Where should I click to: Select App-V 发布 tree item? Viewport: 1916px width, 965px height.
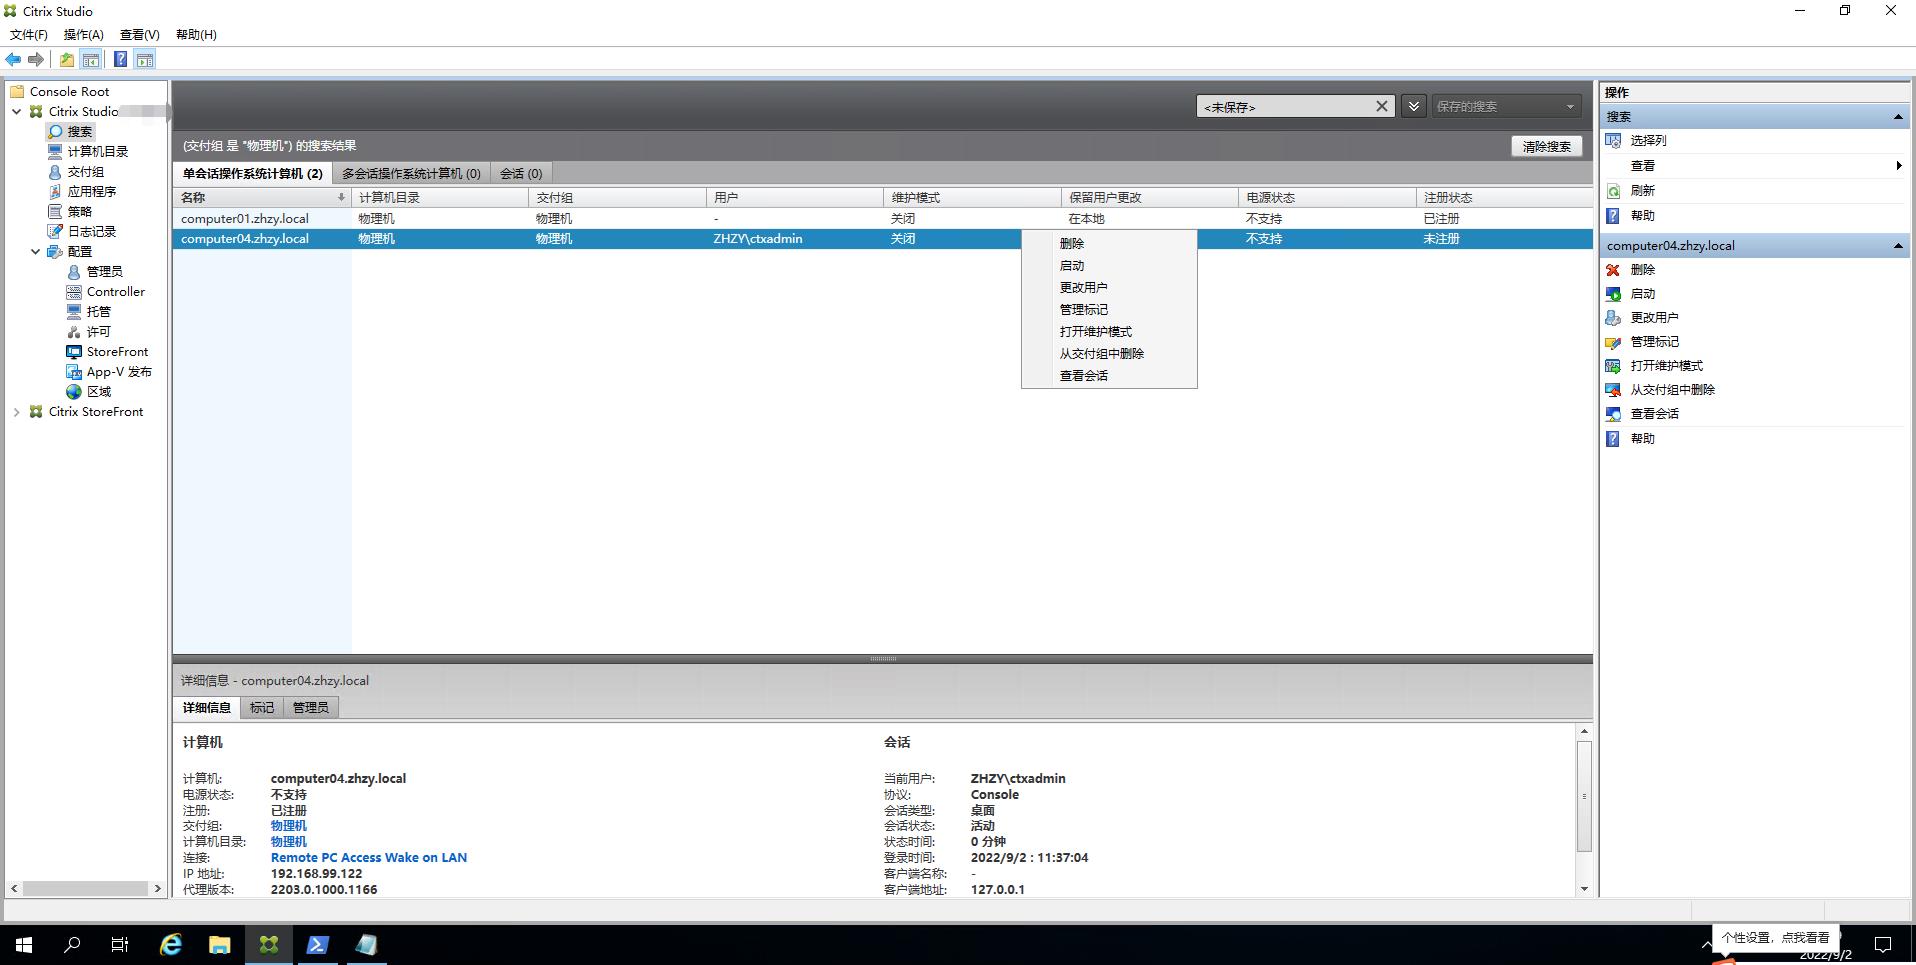(119, 371)
